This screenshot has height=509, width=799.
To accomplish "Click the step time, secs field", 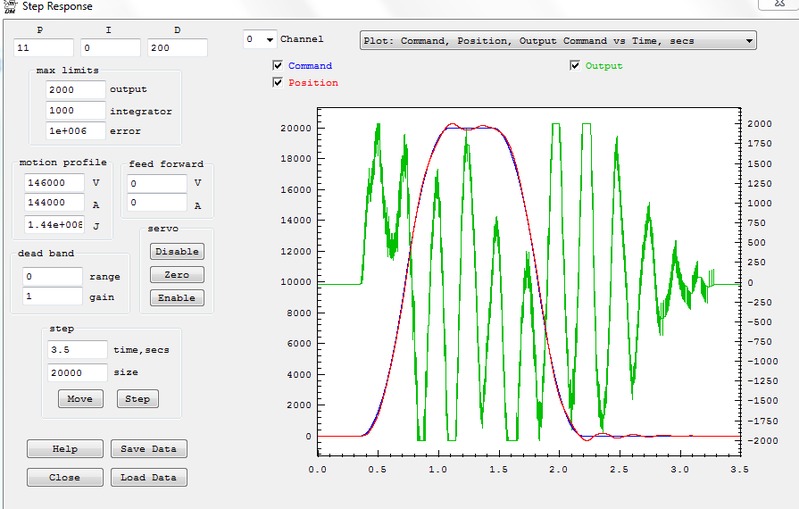I will [x=76, y=350].
